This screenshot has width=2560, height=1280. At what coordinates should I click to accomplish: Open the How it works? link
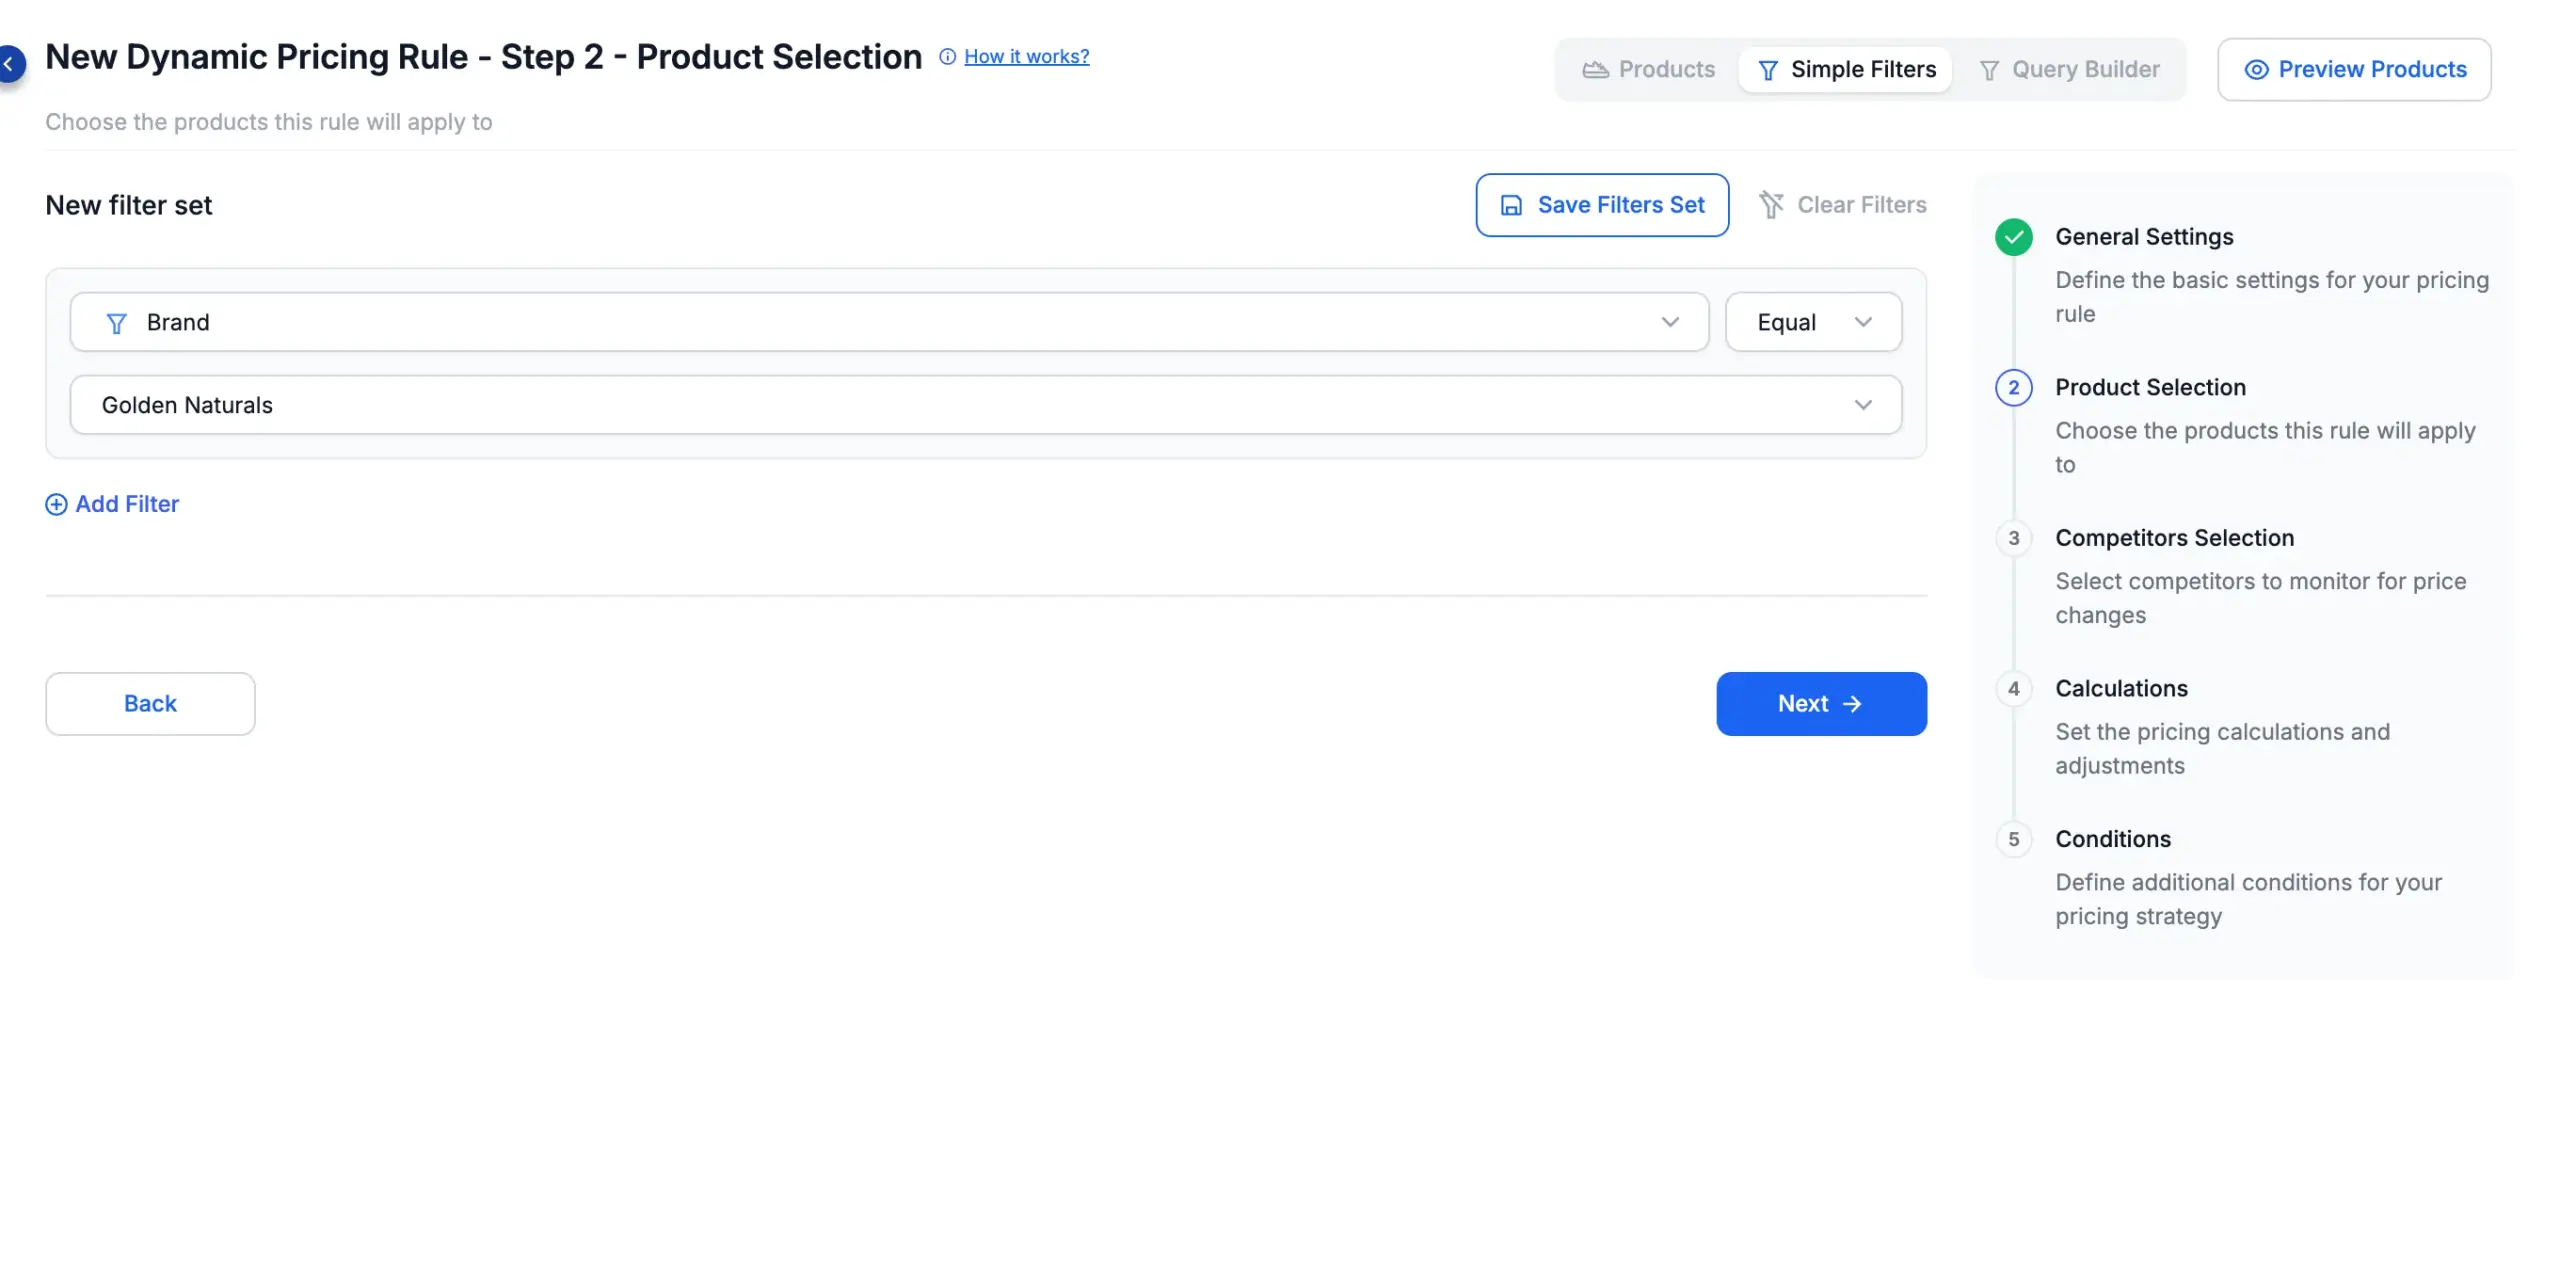point(1026,57)
